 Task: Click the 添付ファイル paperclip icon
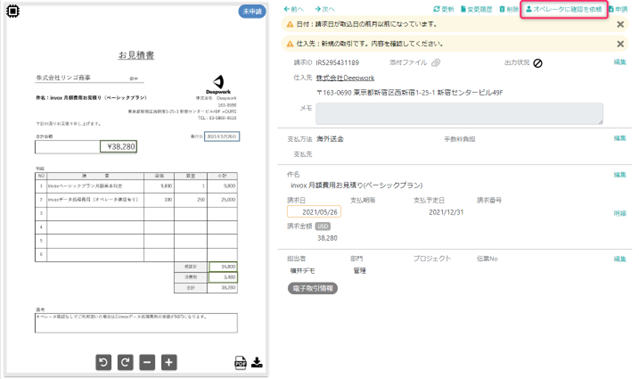coord(436,63)
